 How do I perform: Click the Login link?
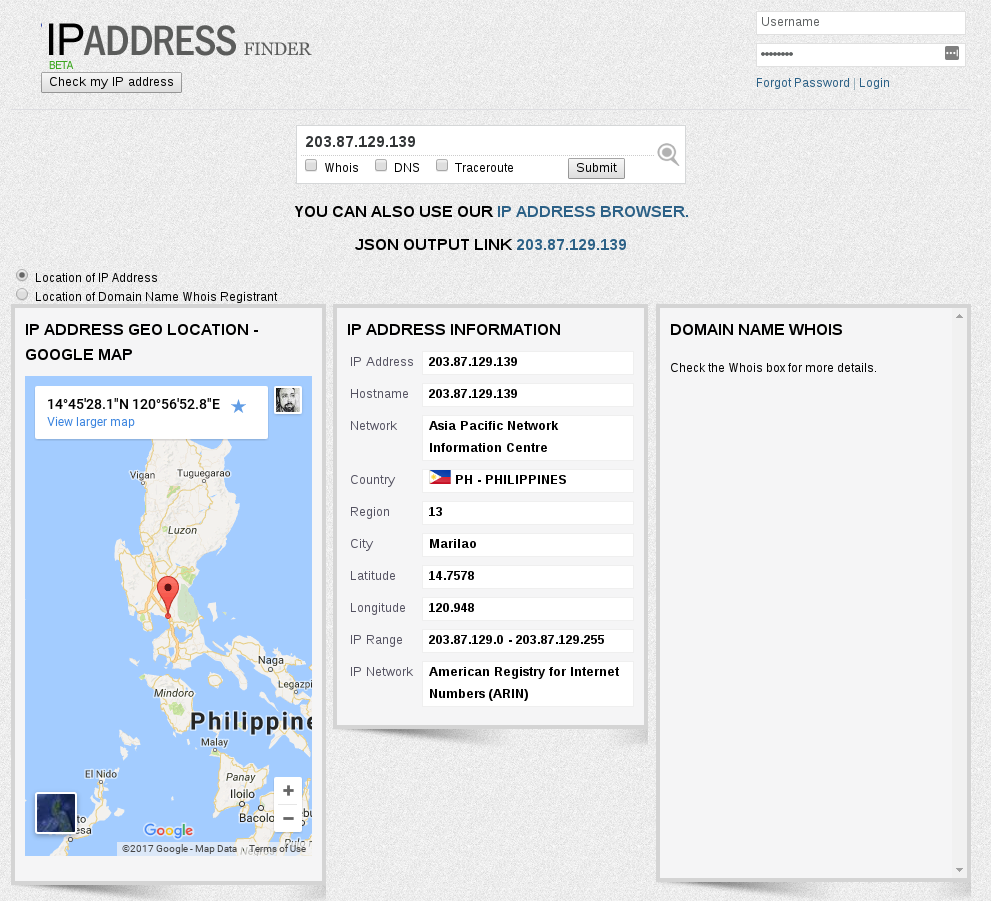point(874,83)
